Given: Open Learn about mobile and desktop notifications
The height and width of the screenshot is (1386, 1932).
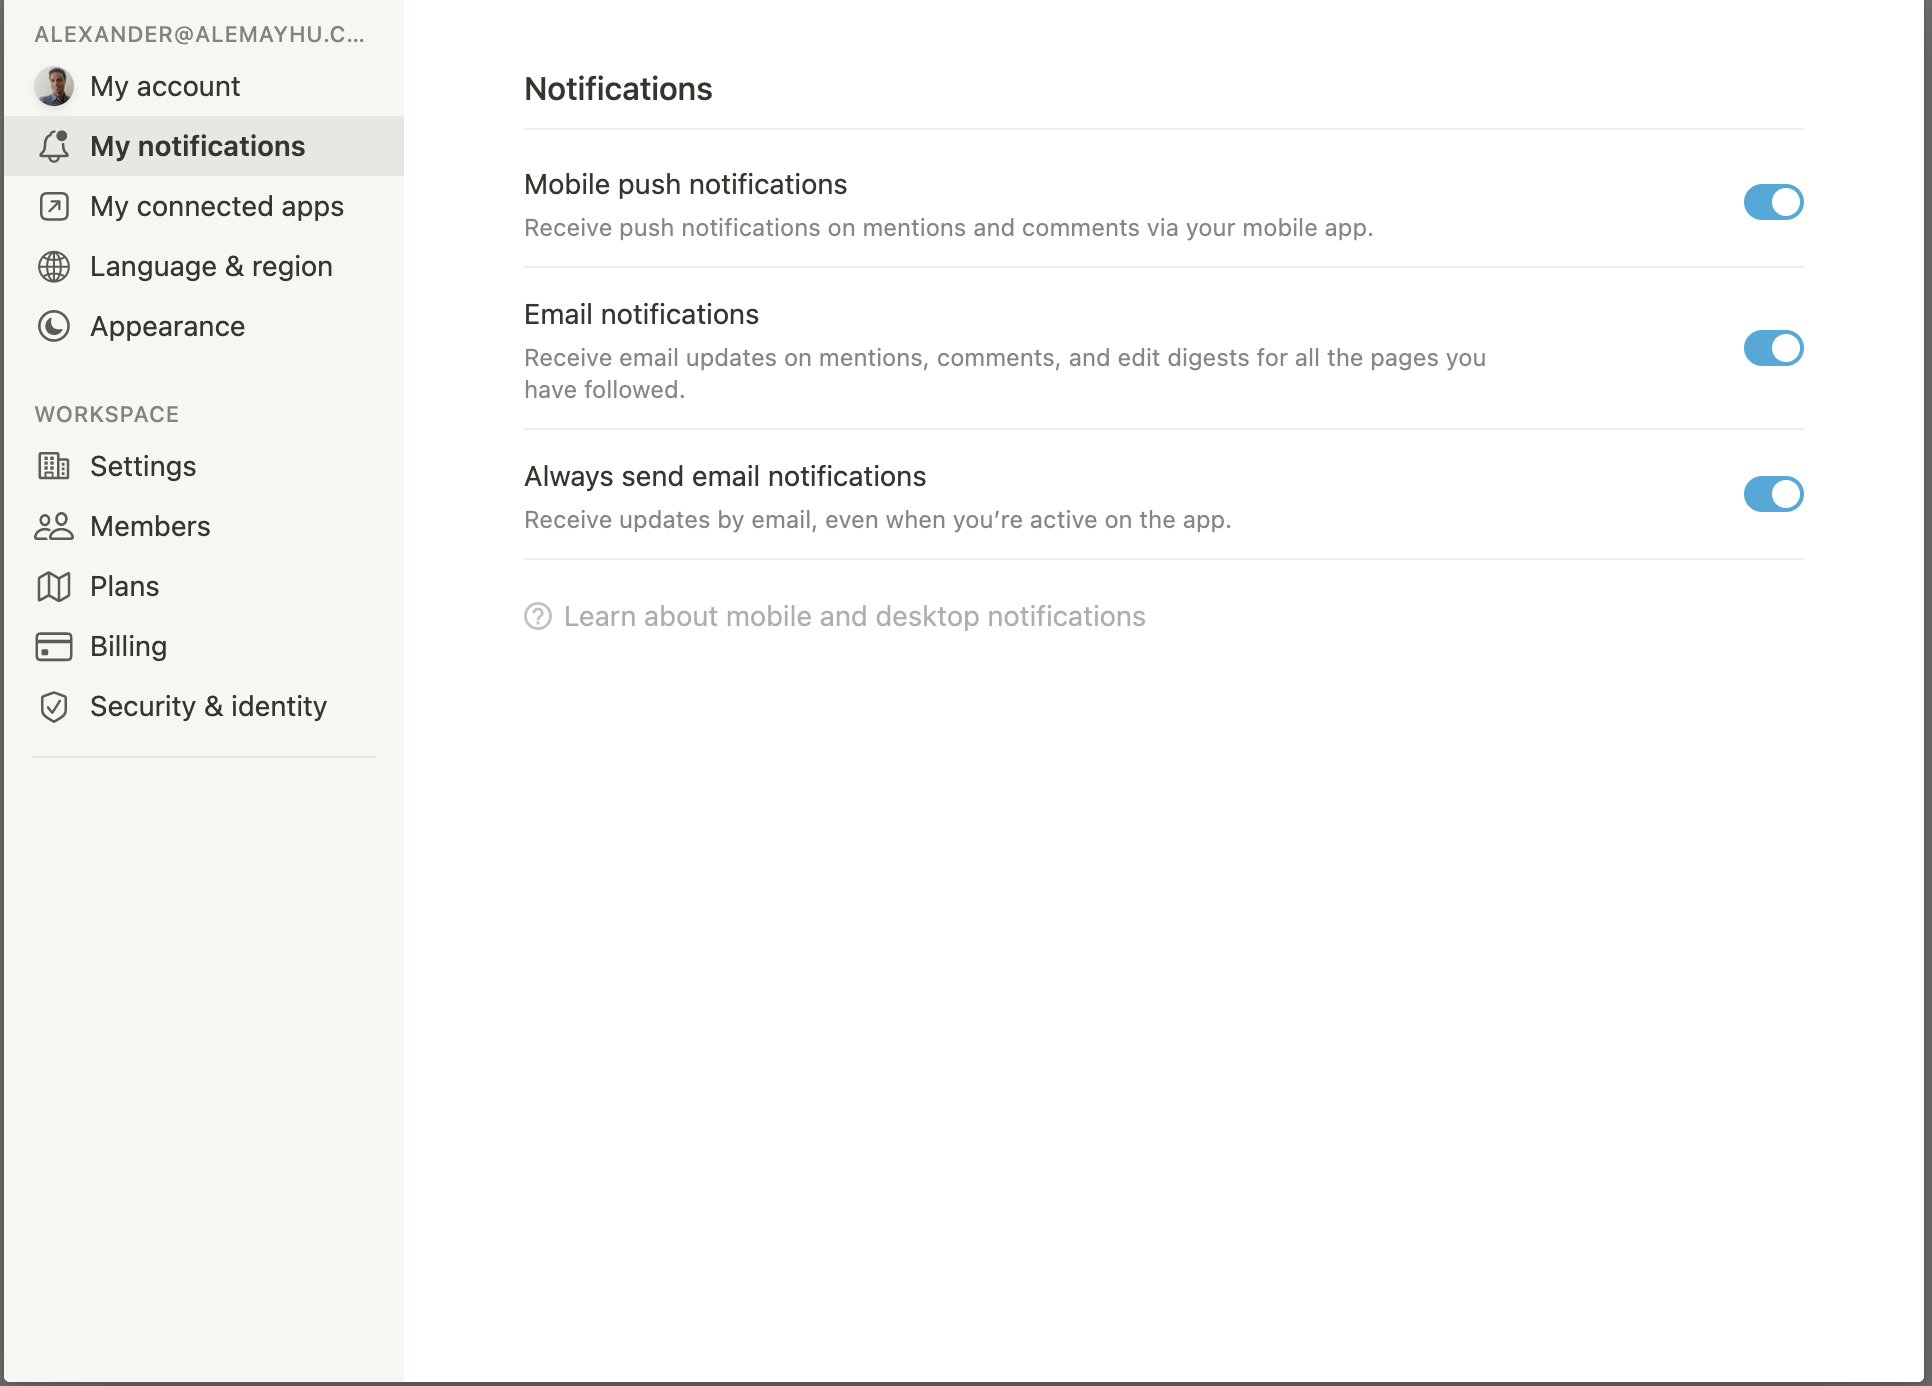Looking at the screenshot, I should (x=854, y=617).
